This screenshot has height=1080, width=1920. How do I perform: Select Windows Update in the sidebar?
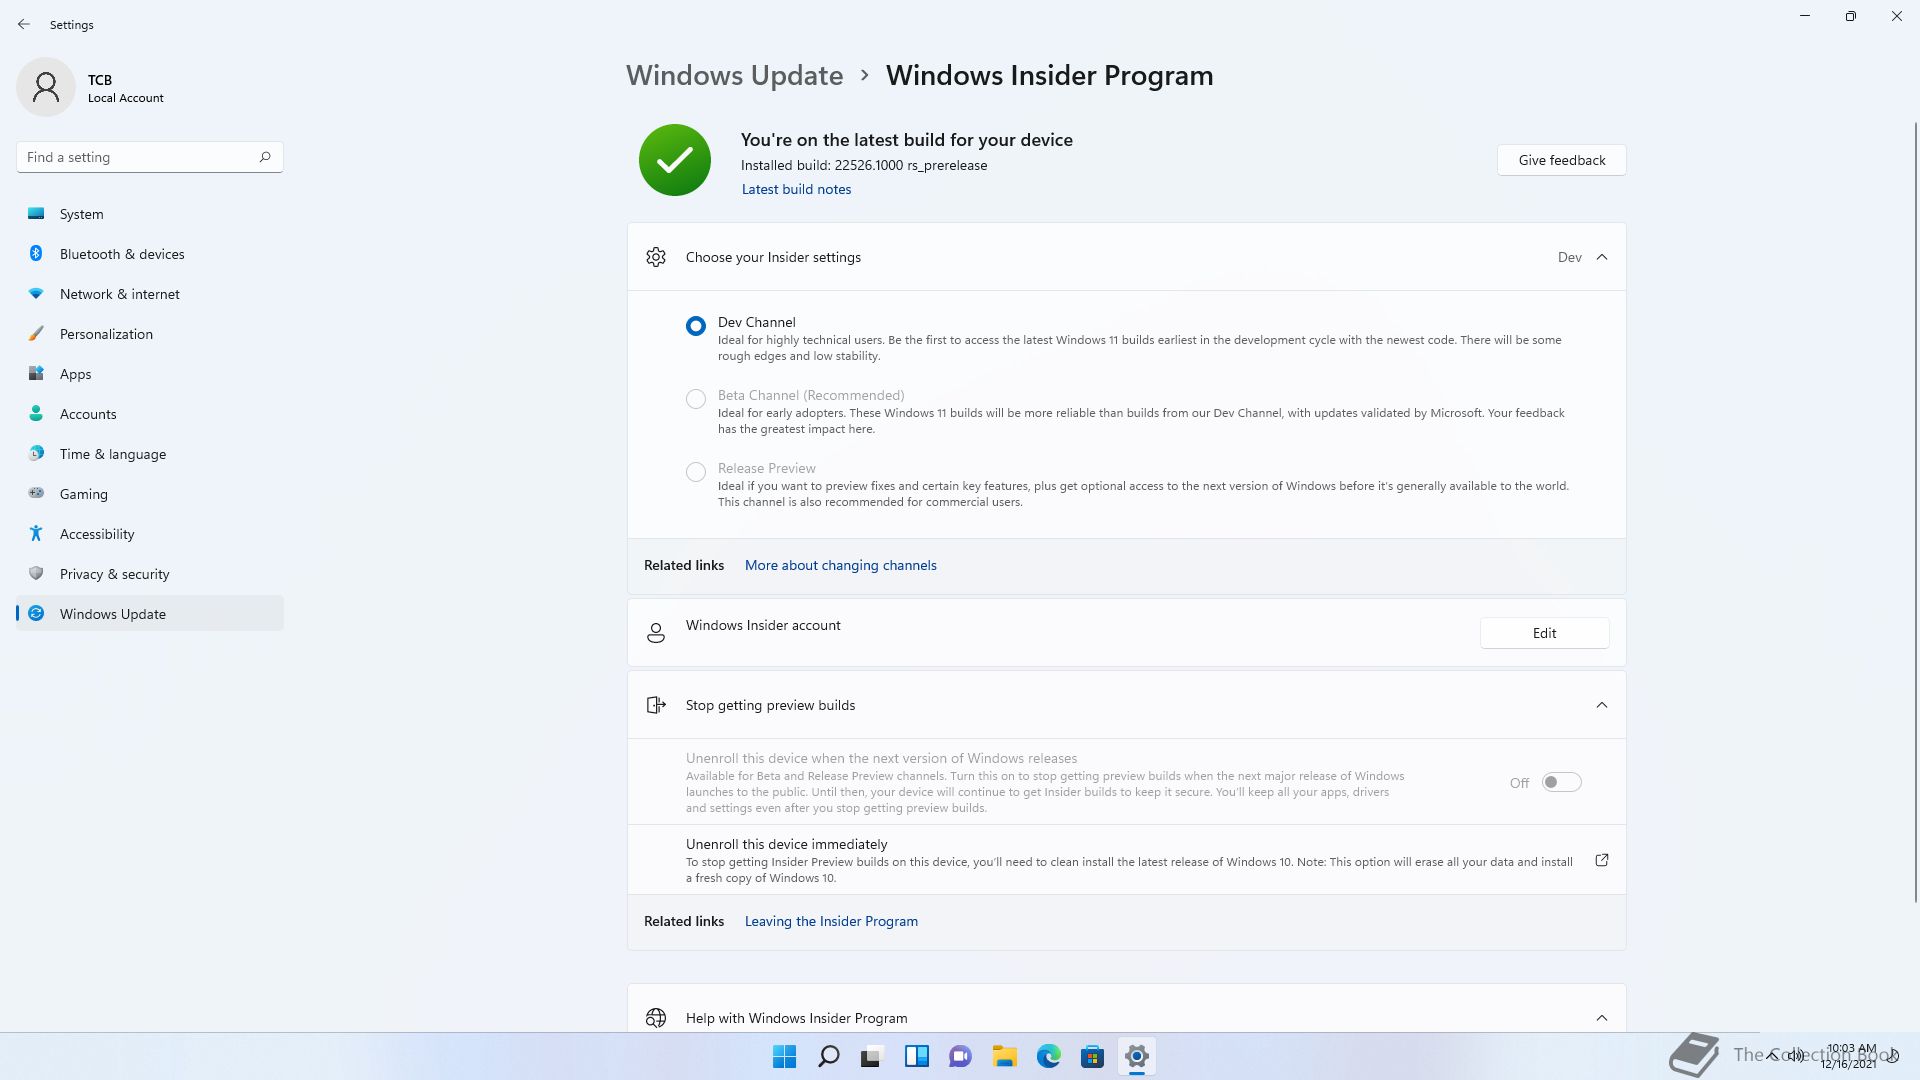[x=150, y=614]
